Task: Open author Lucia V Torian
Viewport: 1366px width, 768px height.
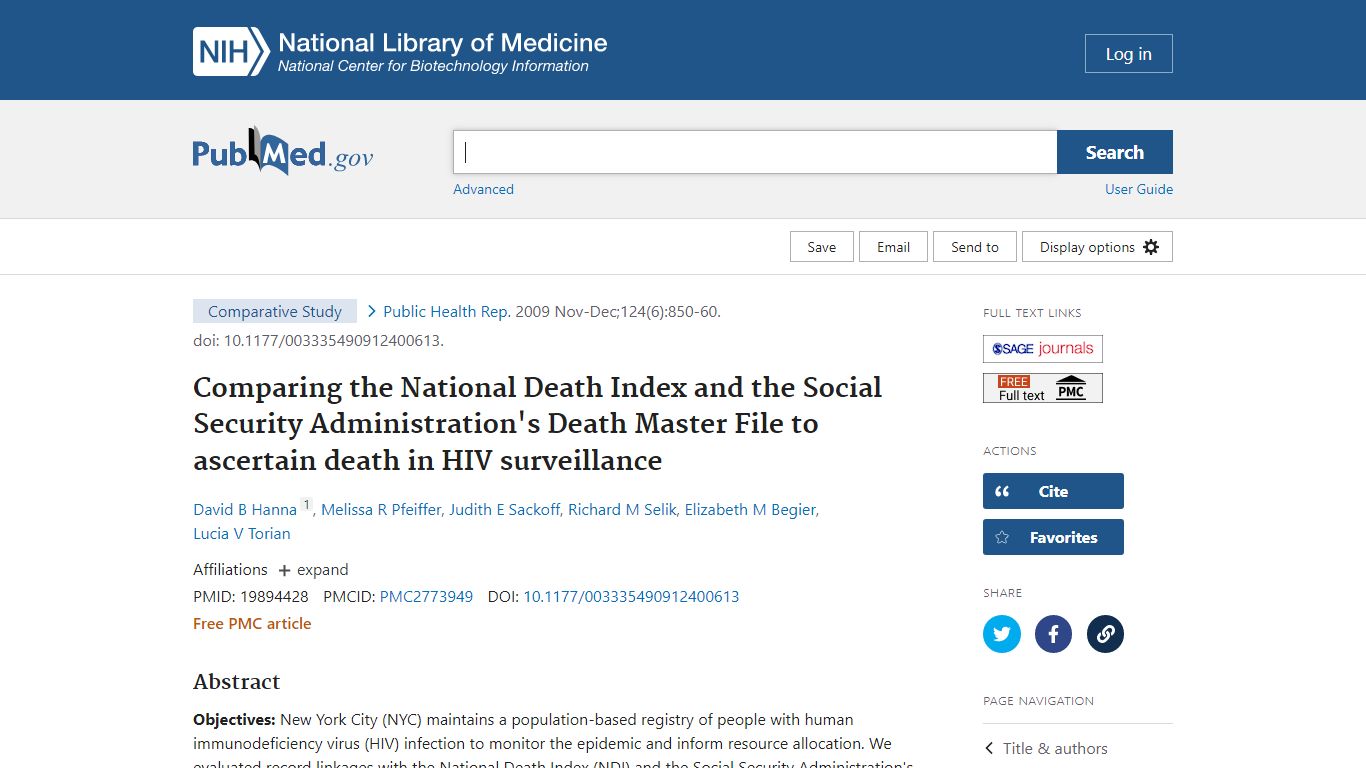Action: pyautogui.click(x=242, y=533)
